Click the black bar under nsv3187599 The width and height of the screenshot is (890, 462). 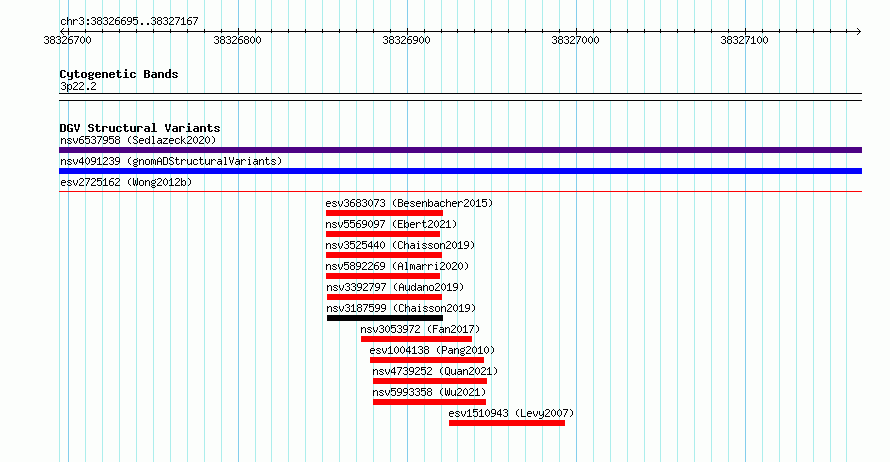(385, 318)
